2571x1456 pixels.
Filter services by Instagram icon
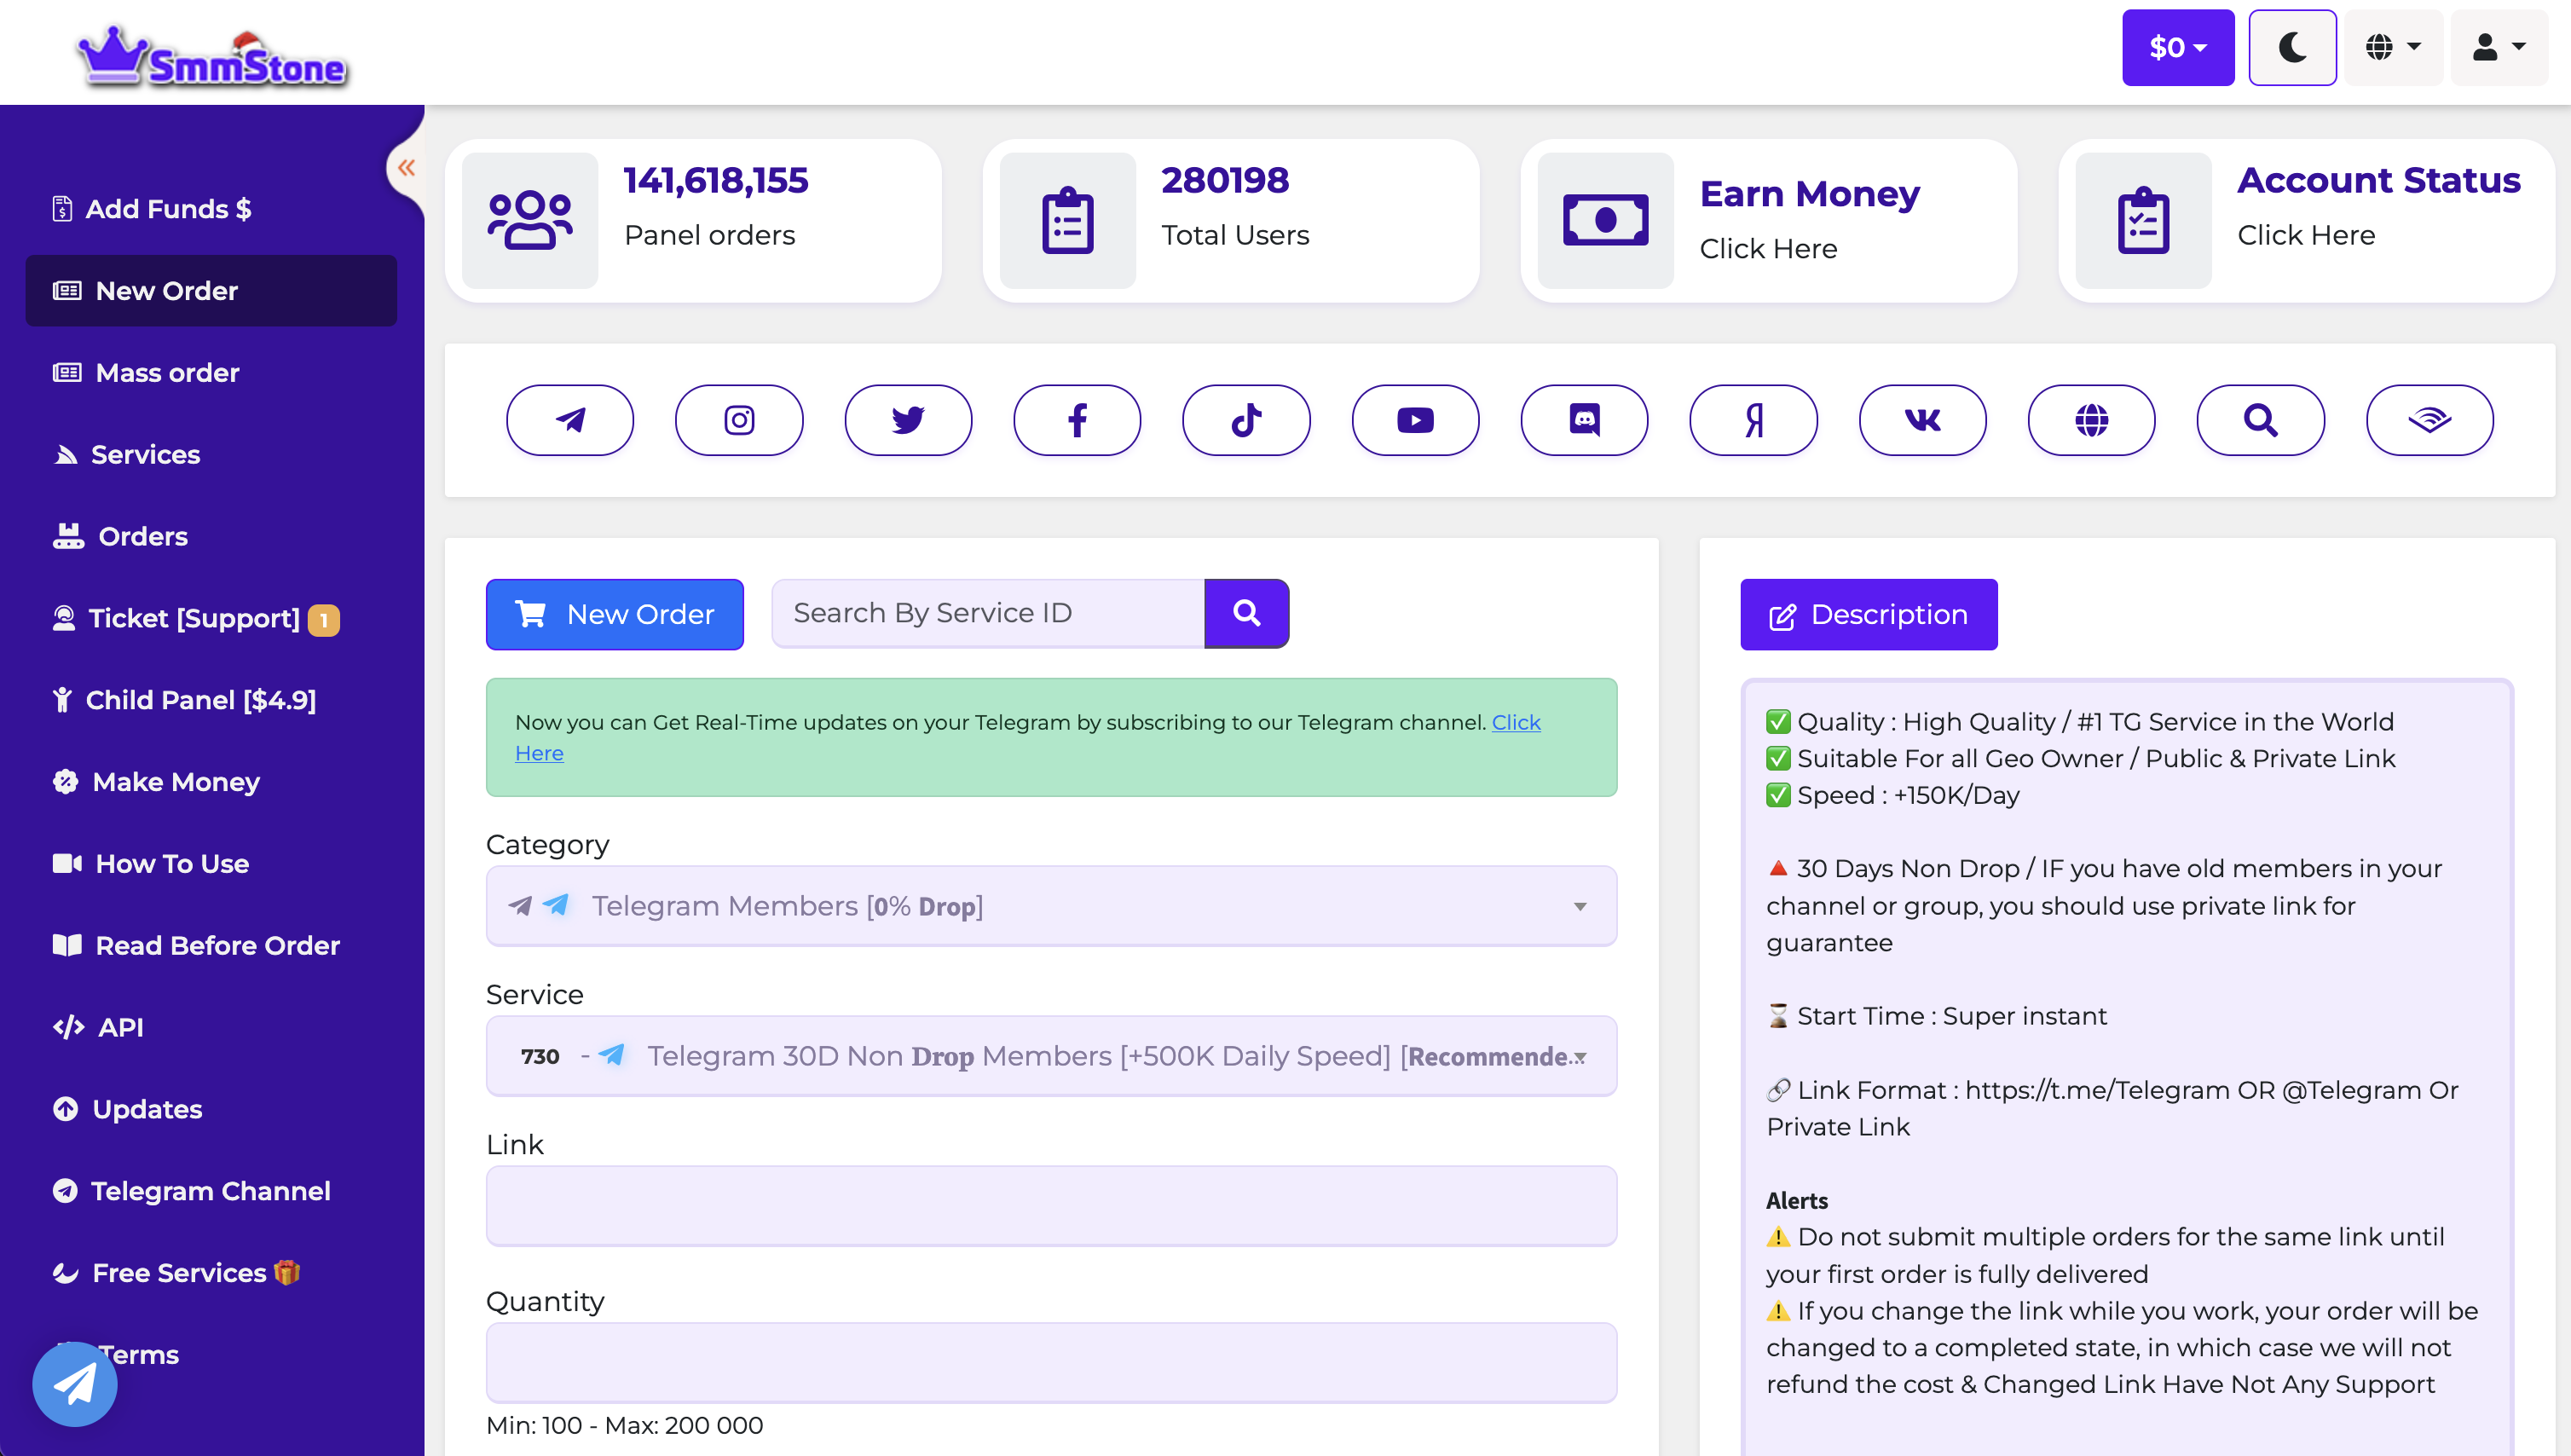[739, 420]
